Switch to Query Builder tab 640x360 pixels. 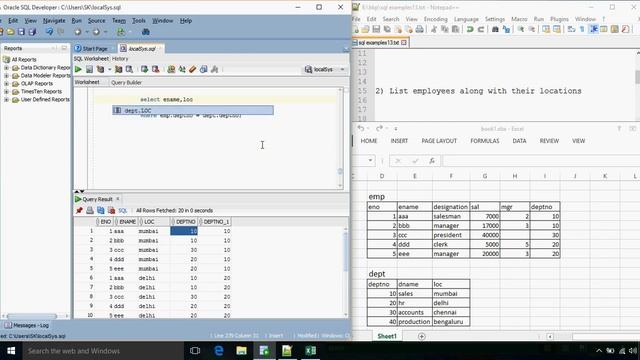126,82
